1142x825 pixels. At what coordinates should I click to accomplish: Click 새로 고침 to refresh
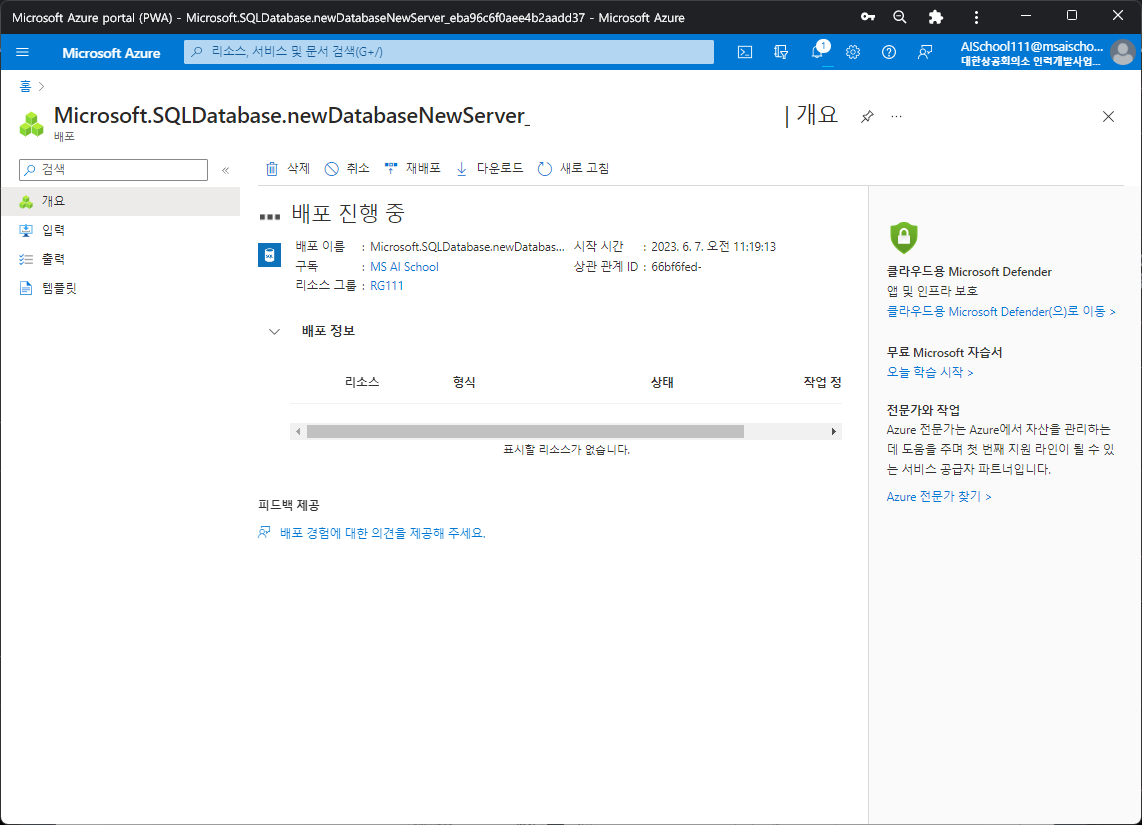pos(573,168)
